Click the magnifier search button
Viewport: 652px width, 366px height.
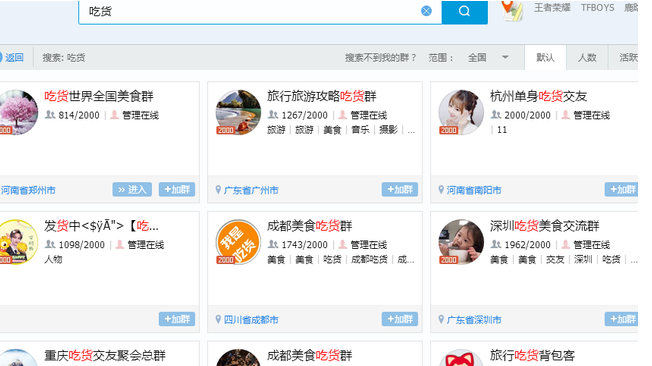(464, 12)
